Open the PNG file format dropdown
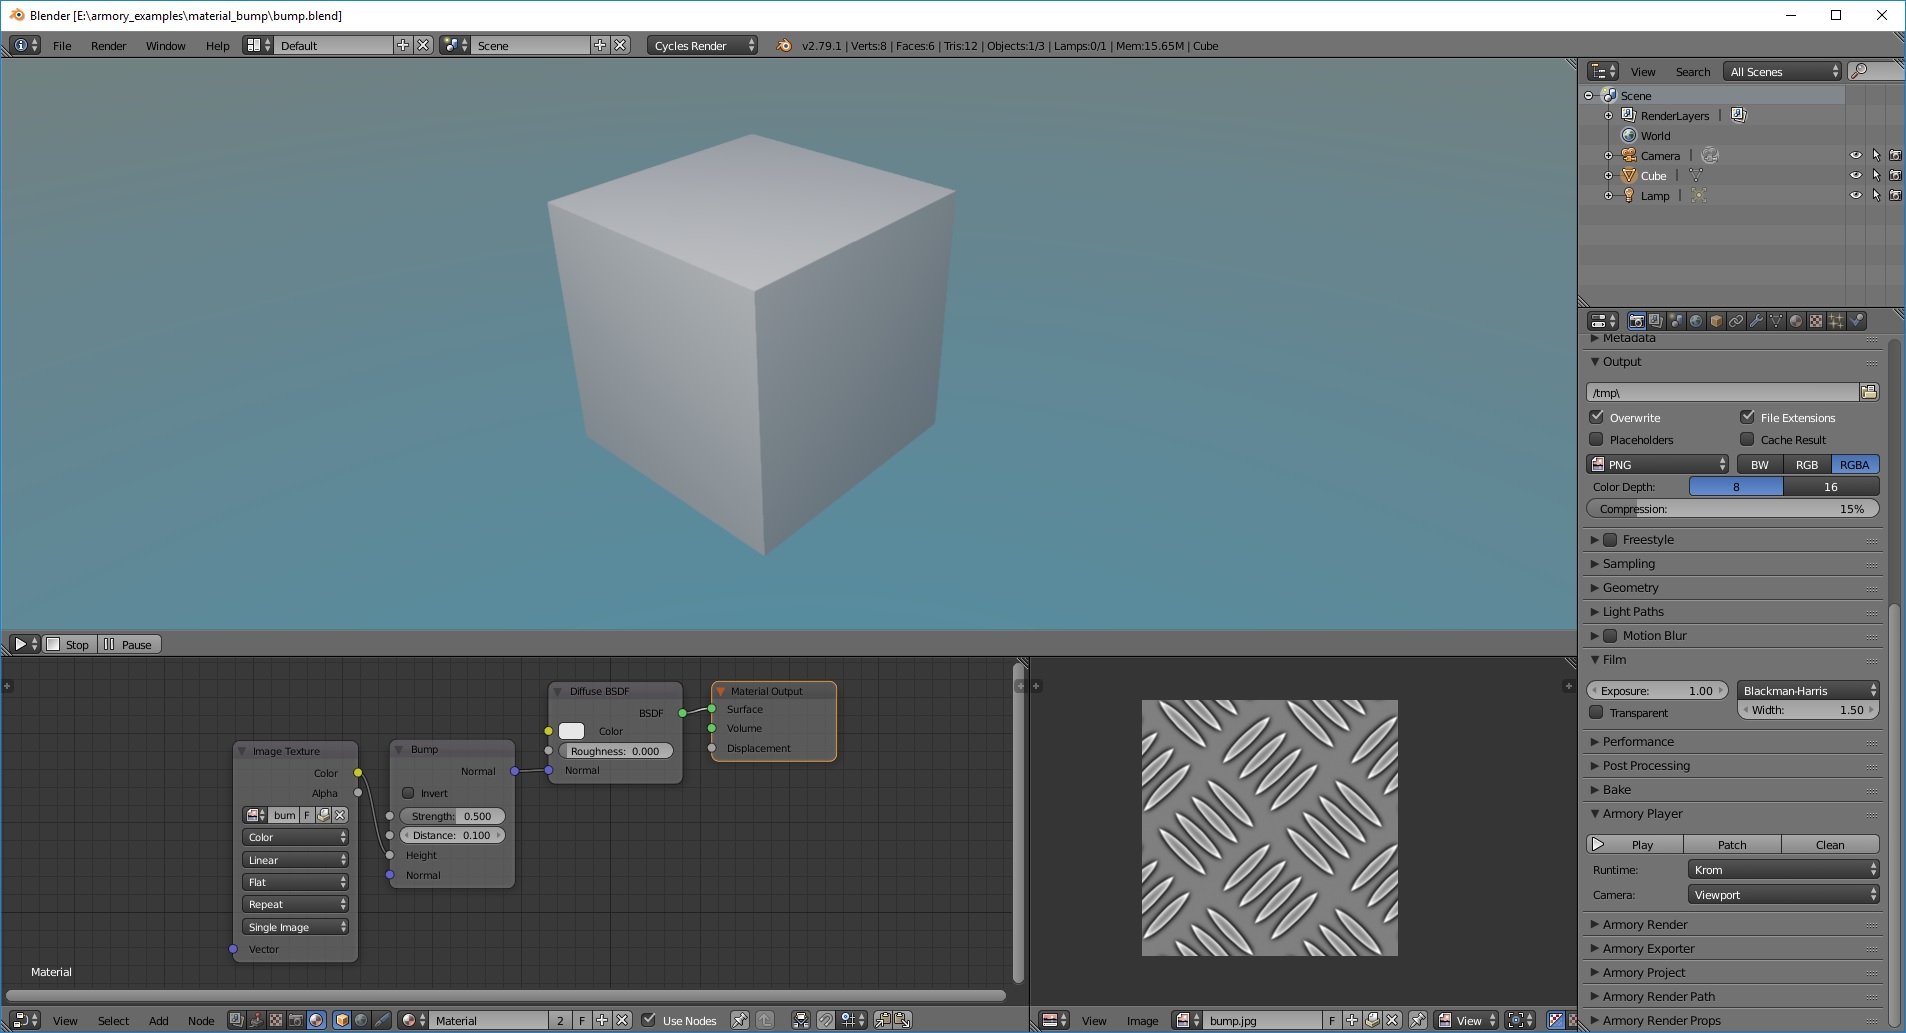The image size is (1906, 1033). [1657, 464]
